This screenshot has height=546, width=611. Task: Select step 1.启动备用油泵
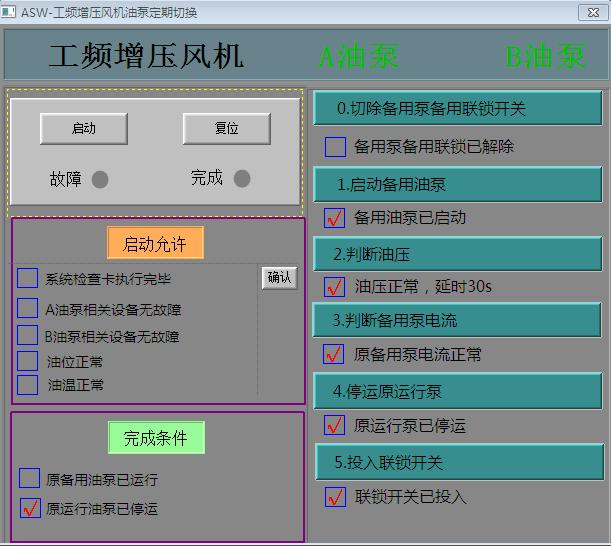pyautogui.click(x=457, y=184)
